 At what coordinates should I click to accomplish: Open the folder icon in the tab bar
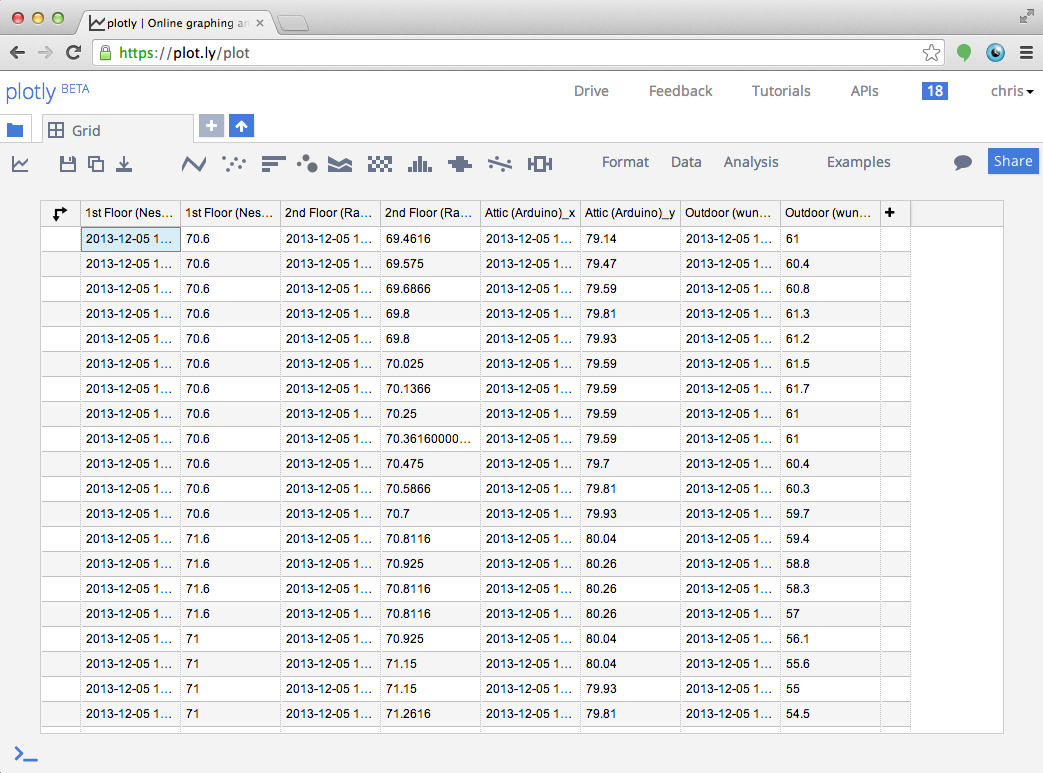(15, 130)
